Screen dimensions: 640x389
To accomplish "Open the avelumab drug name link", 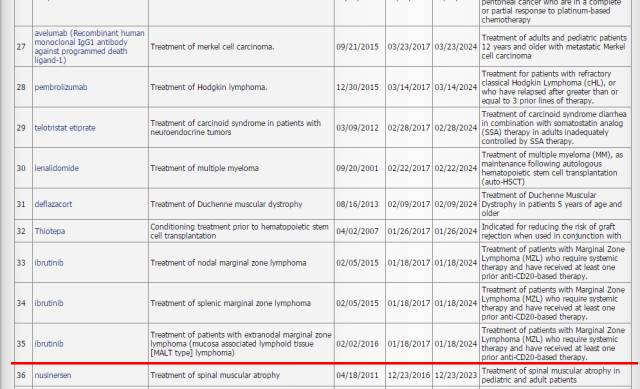I will [89, 47].
